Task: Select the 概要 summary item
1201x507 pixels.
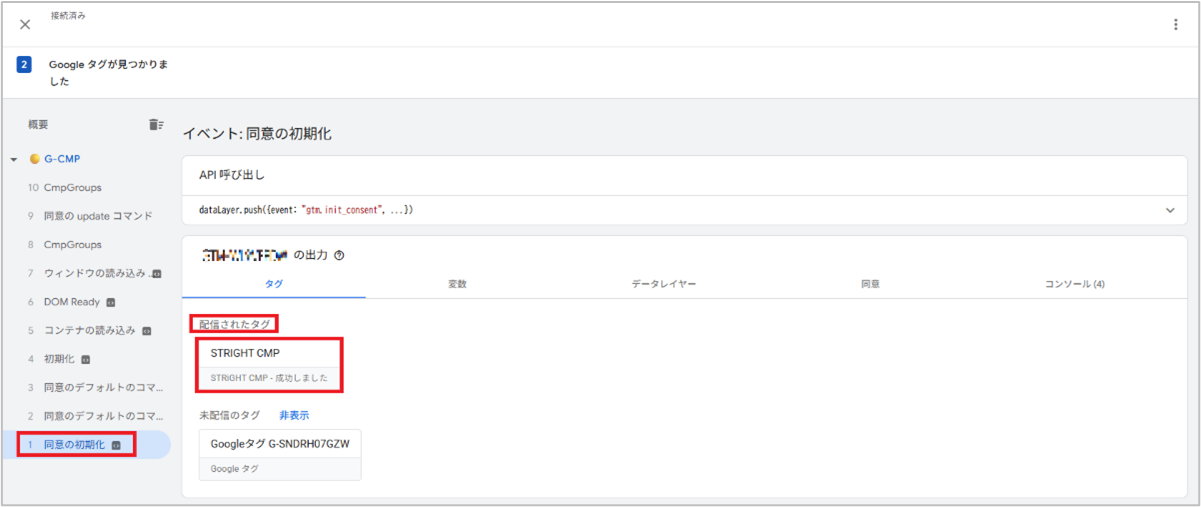Action: [x=38, y=125]
